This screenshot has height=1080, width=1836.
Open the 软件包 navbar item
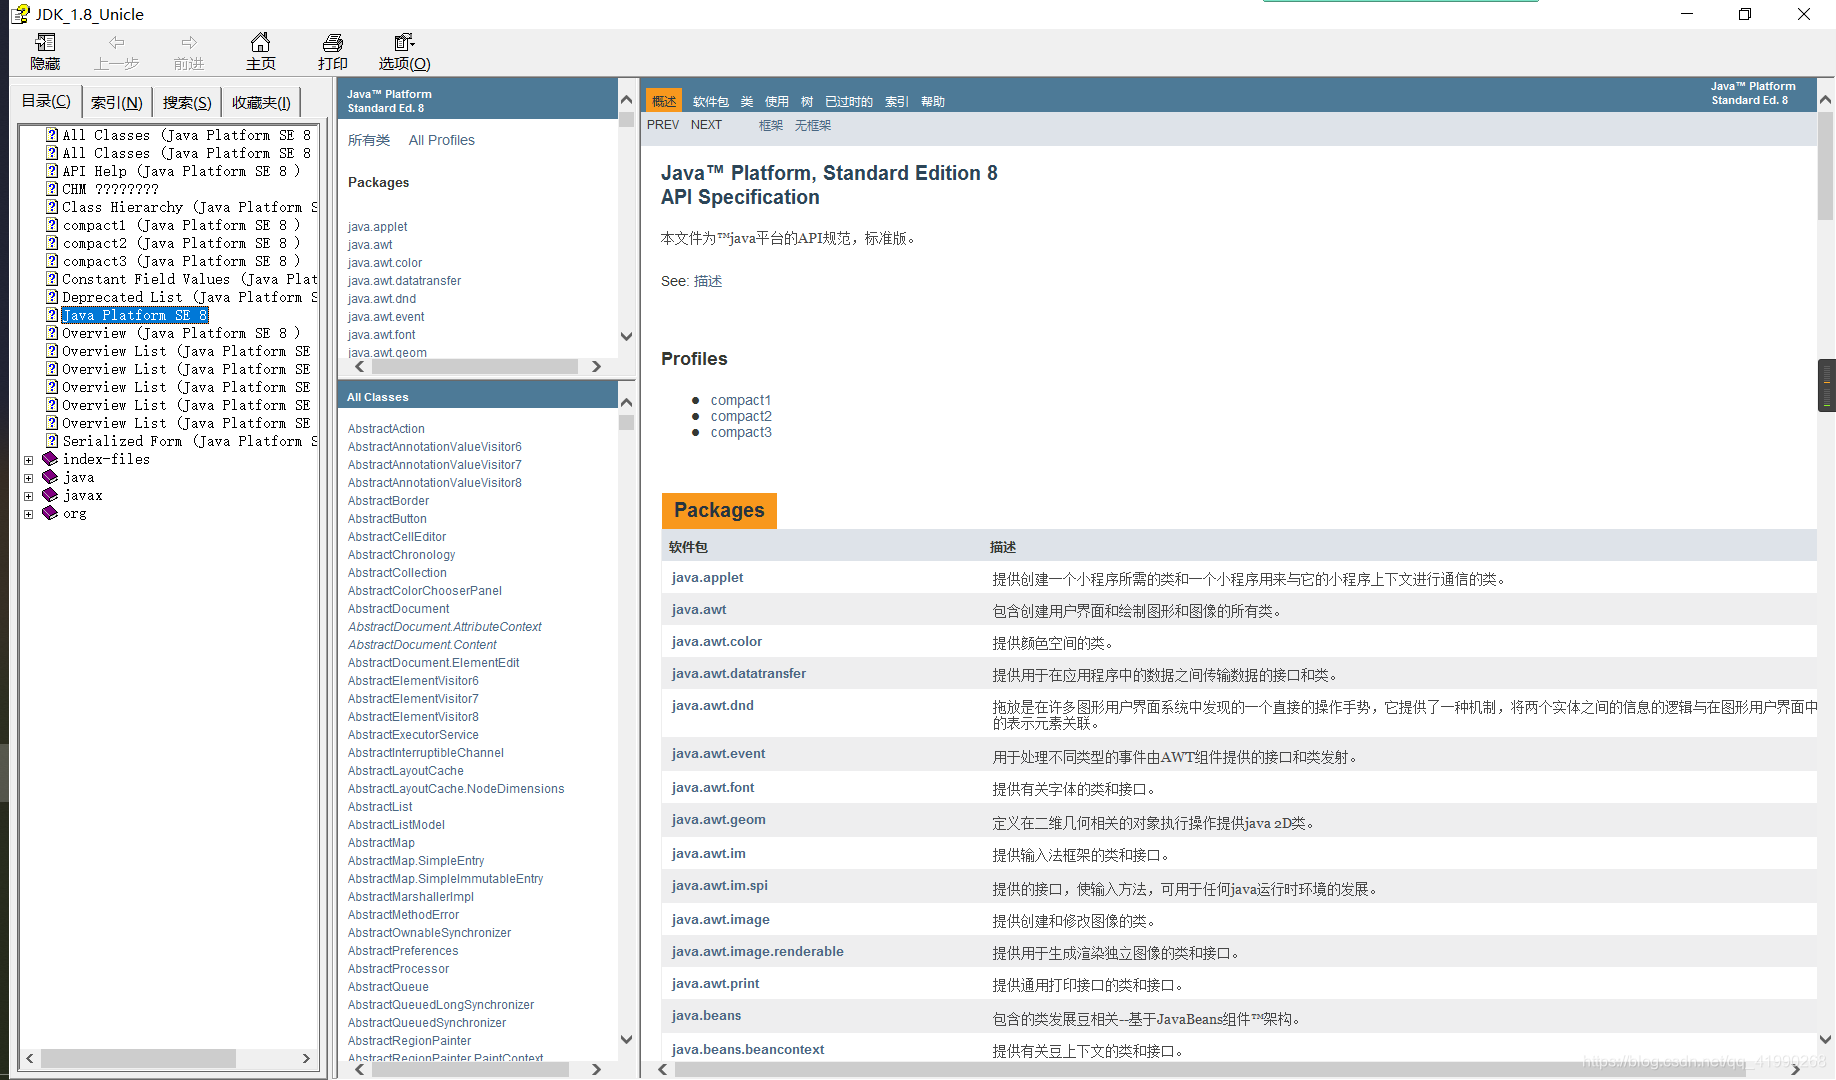pos(711,101)
